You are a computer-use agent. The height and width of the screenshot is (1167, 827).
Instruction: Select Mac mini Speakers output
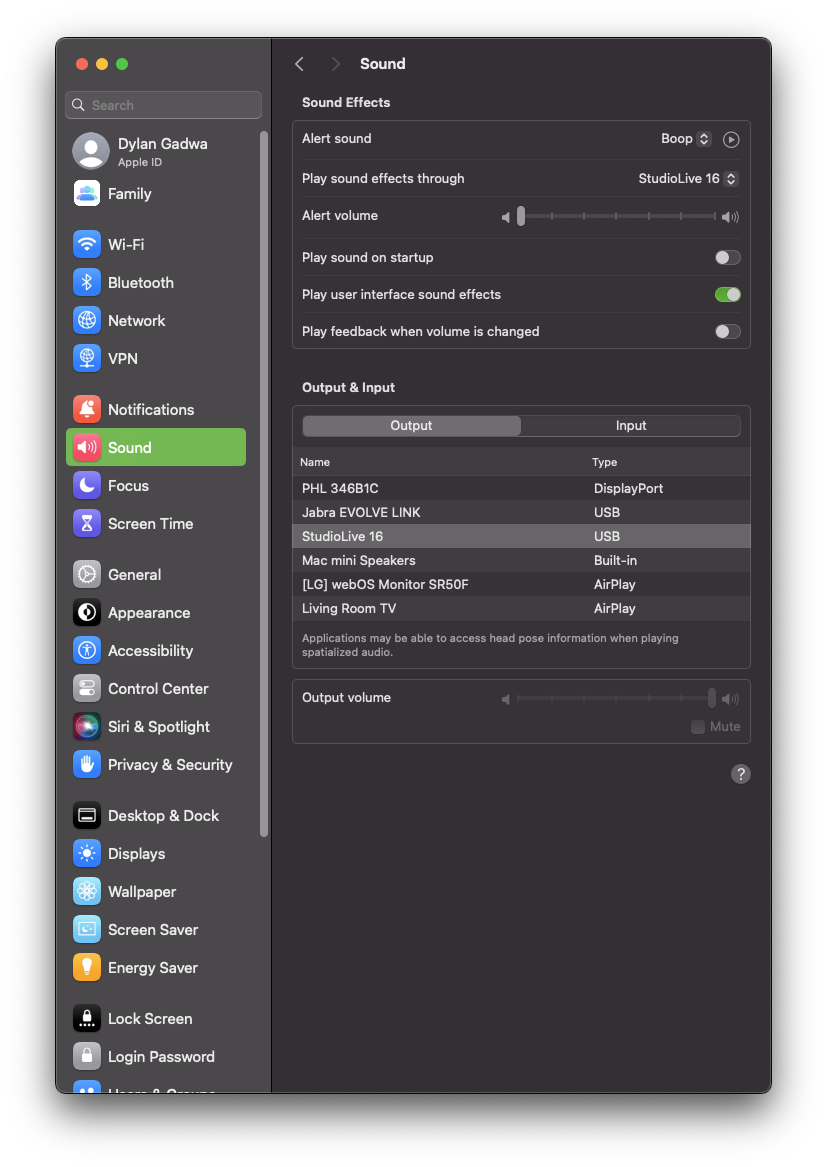pos(521,560)
